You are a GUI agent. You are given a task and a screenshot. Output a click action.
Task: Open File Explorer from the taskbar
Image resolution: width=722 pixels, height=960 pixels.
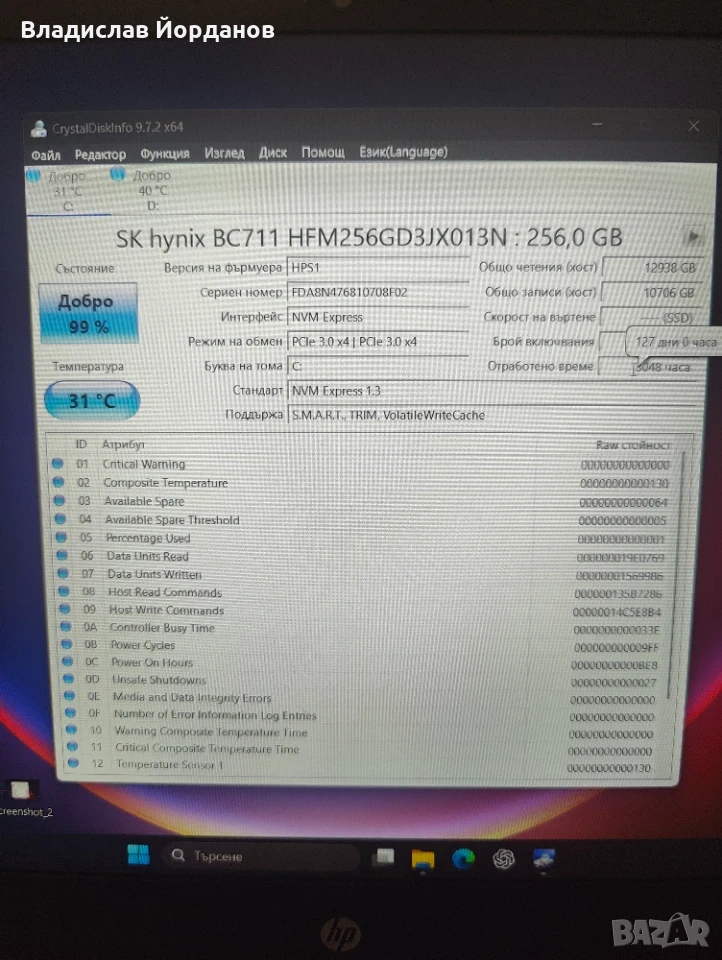pos(423,858)
